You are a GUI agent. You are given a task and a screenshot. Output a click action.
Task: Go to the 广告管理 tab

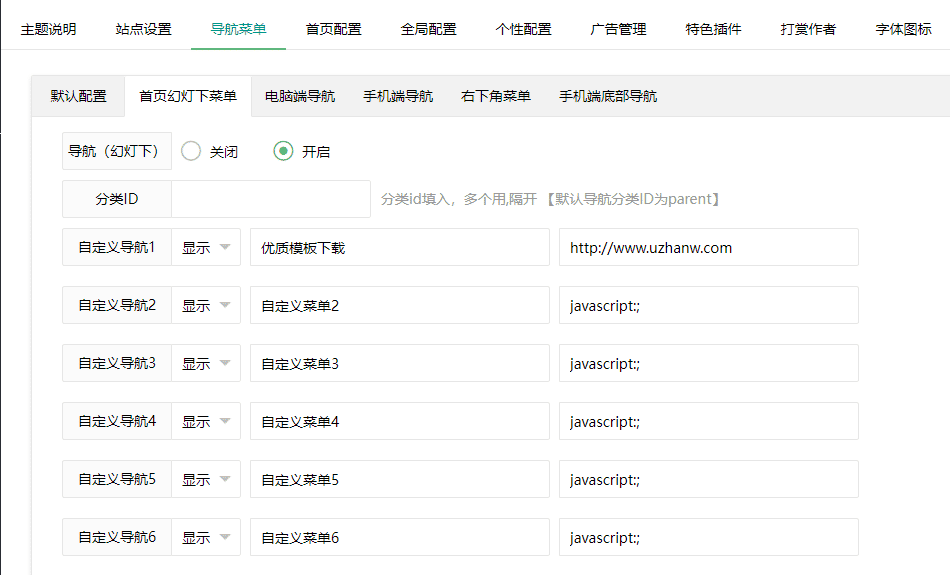coord(618,29)
